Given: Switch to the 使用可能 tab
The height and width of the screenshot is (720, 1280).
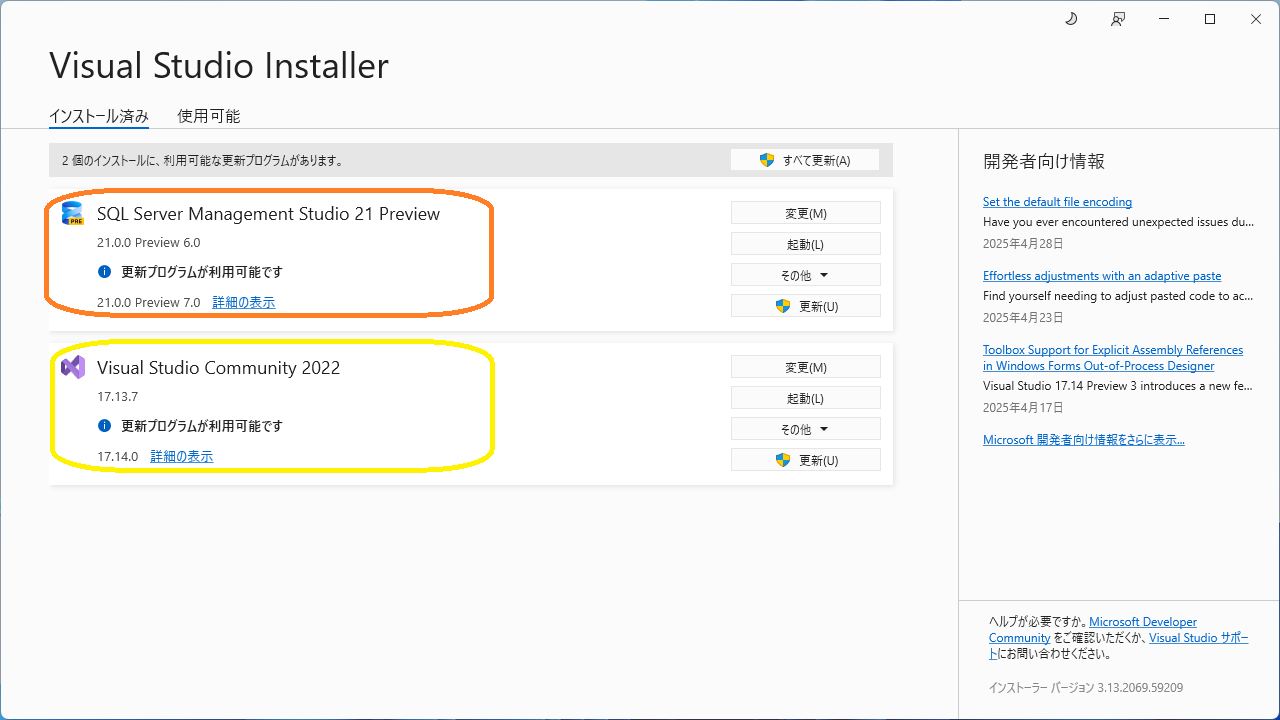Looking at the screenshot, I should click(209, 116).
